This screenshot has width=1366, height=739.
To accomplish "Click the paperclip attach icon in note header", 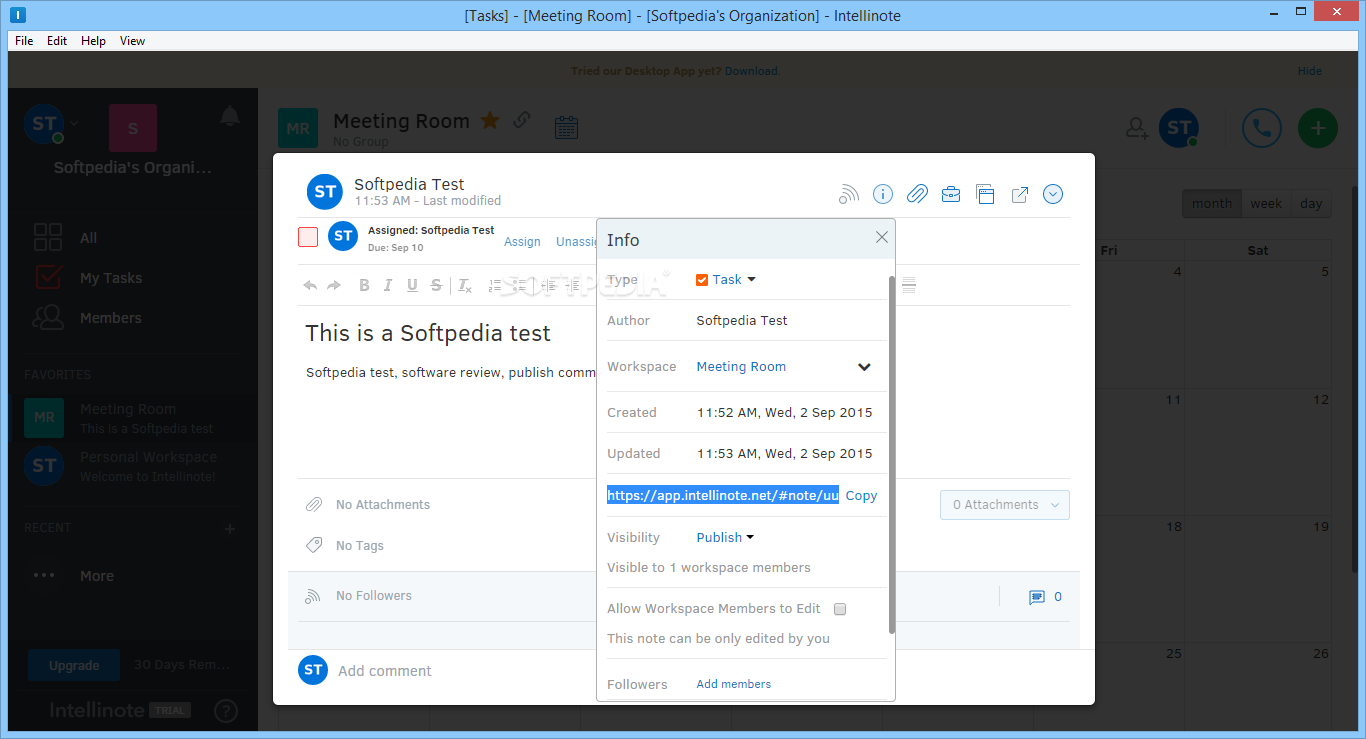I will click(917, 194).
